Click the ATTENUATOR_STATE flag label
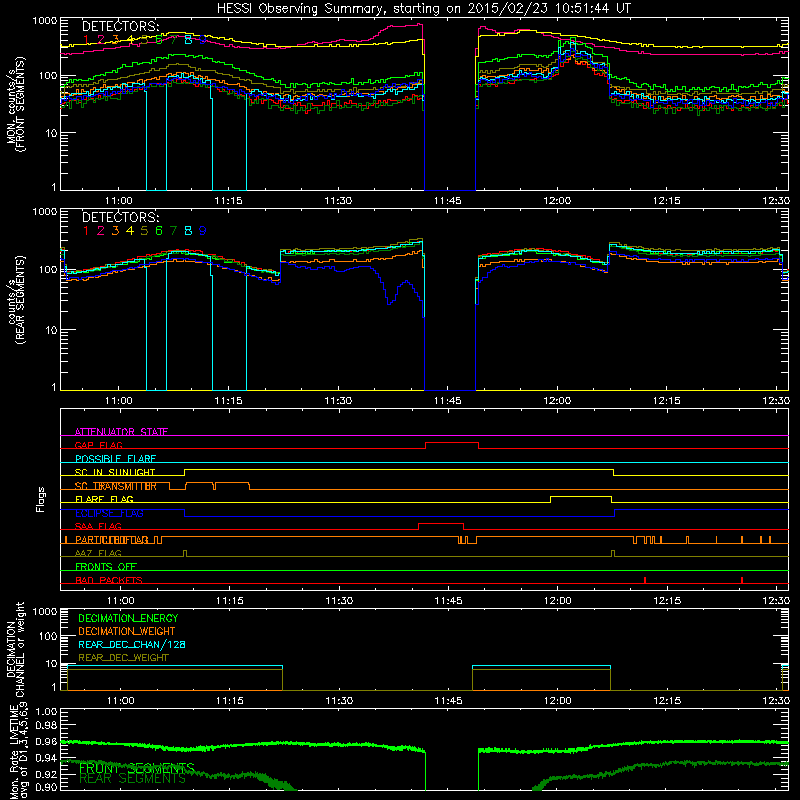800x800 pixels. click(x=121, y=432)
